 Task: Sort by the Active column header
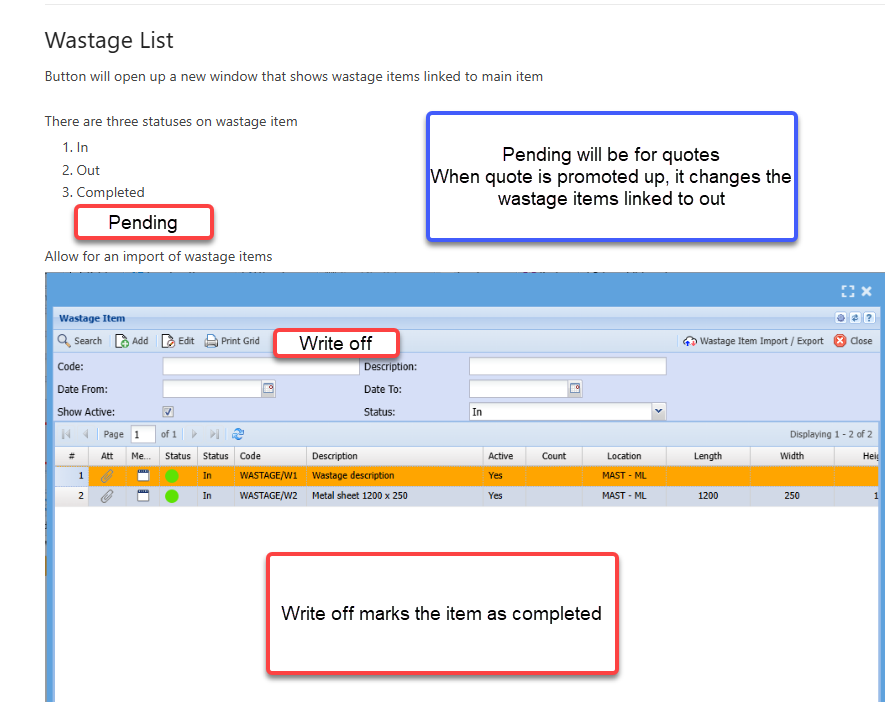pos(504,456)
